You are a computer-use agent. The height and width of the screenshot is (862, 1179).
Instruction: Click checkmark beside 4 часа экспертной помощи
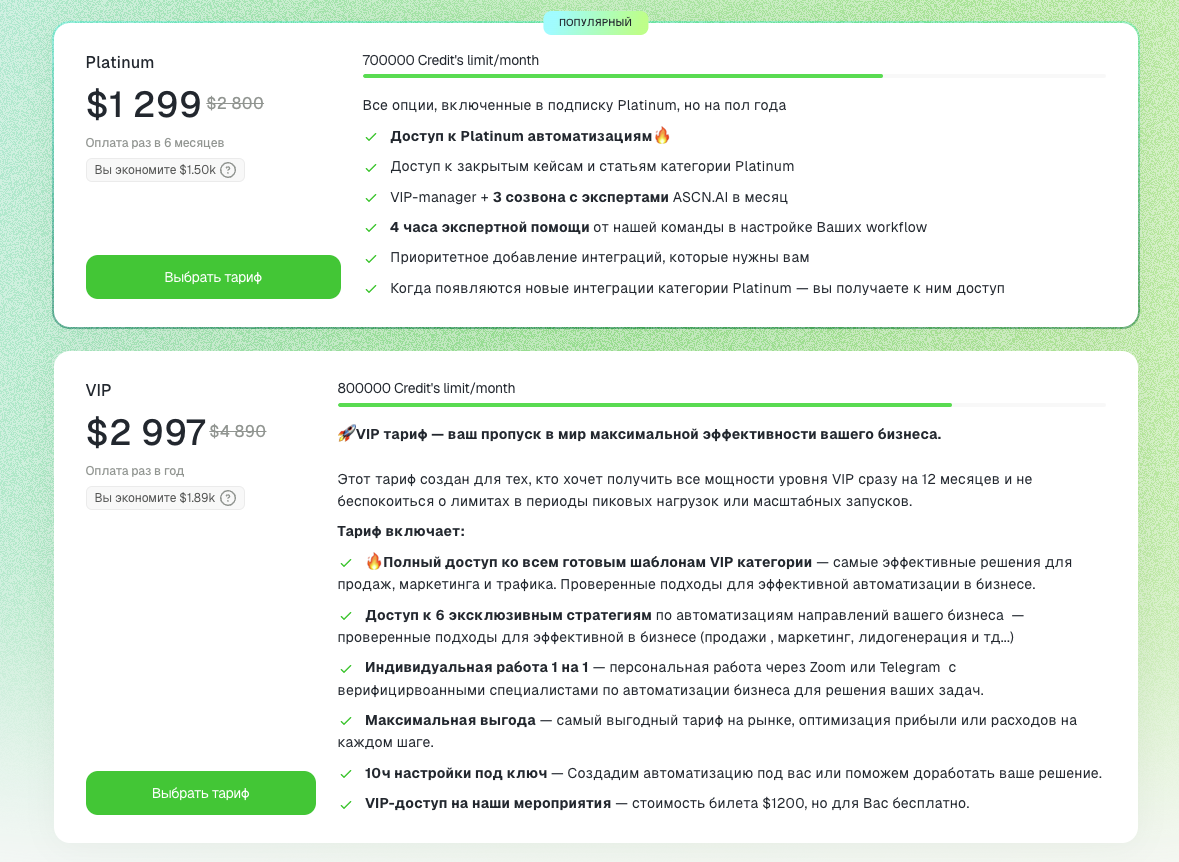pyautogui.click(x=371, y=228)
